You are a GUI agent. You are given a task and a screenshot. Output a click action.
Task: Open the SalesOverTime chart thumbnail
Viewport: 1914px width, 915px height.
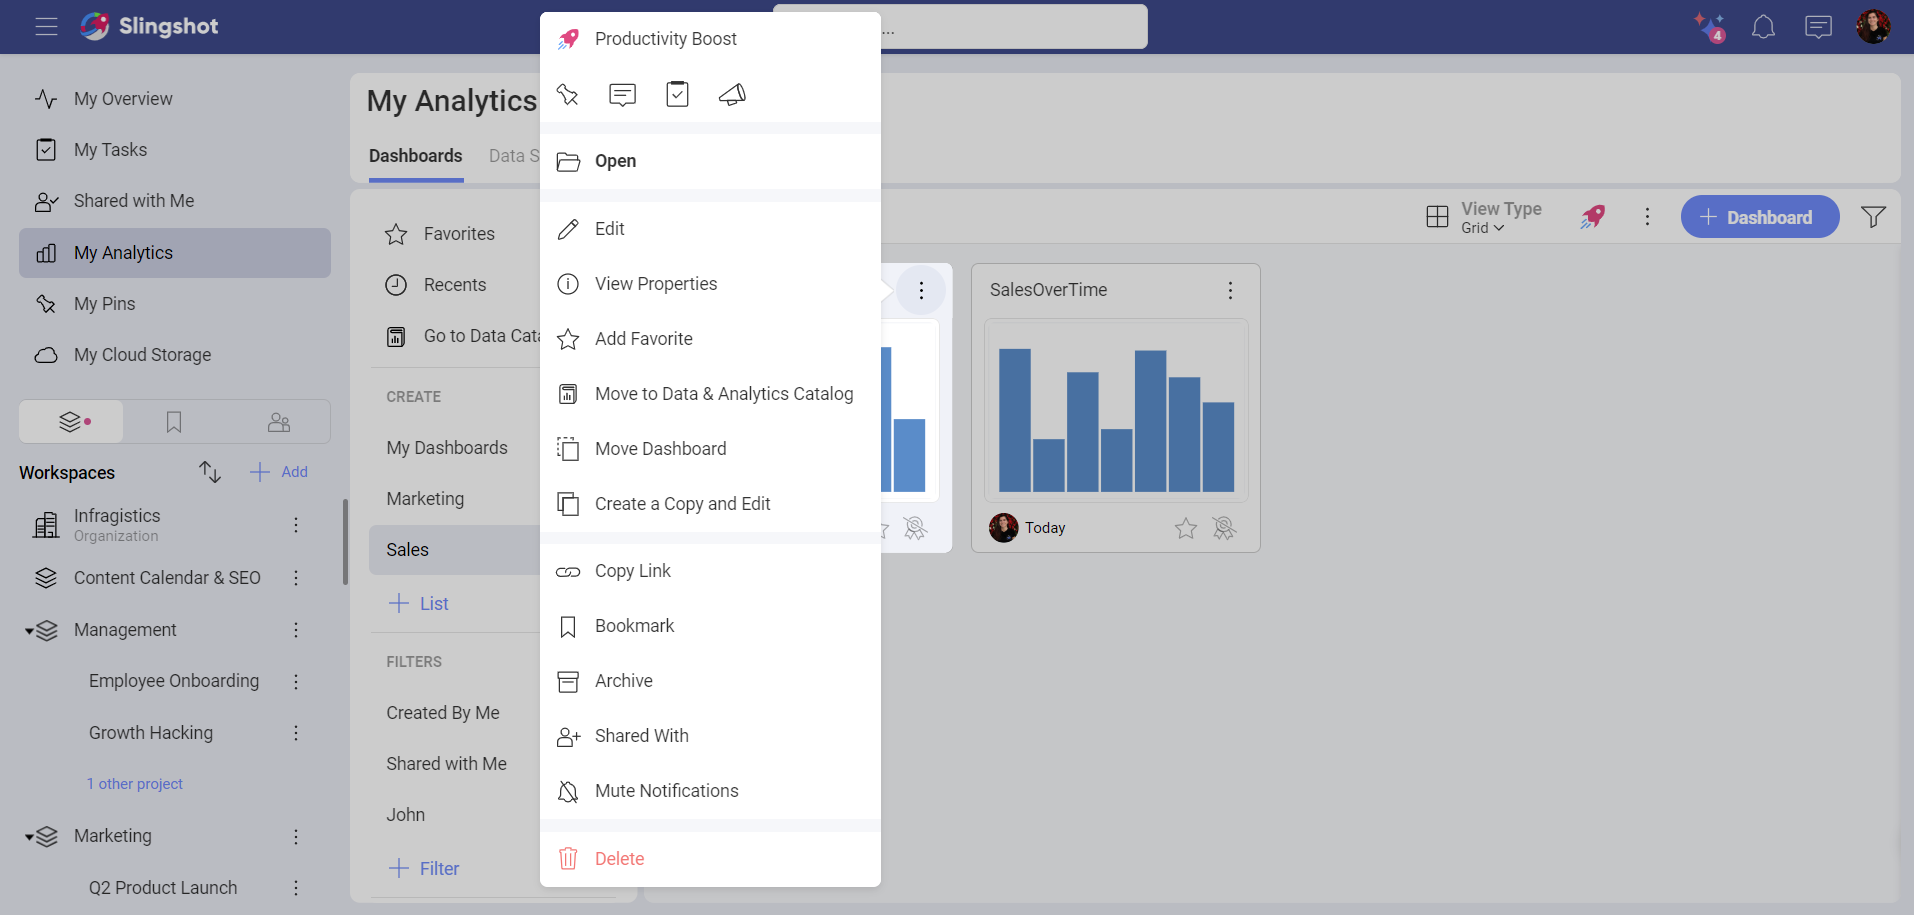click(1116, 411)
